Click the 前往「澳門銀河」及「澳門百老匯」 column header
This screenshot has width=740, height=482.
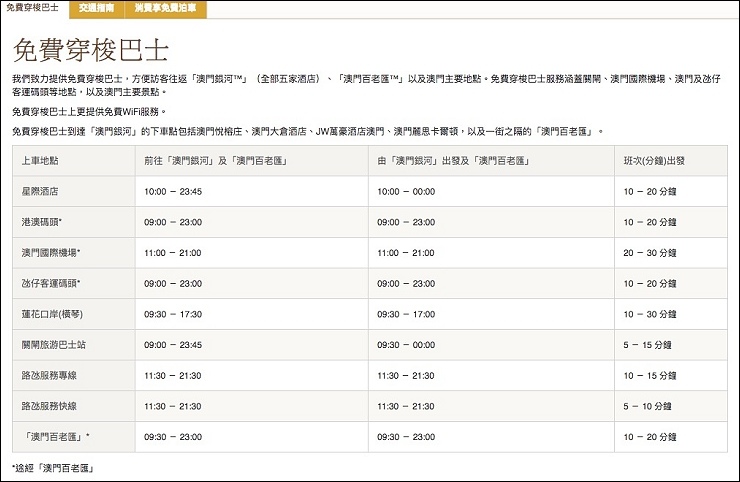[216, 161]
